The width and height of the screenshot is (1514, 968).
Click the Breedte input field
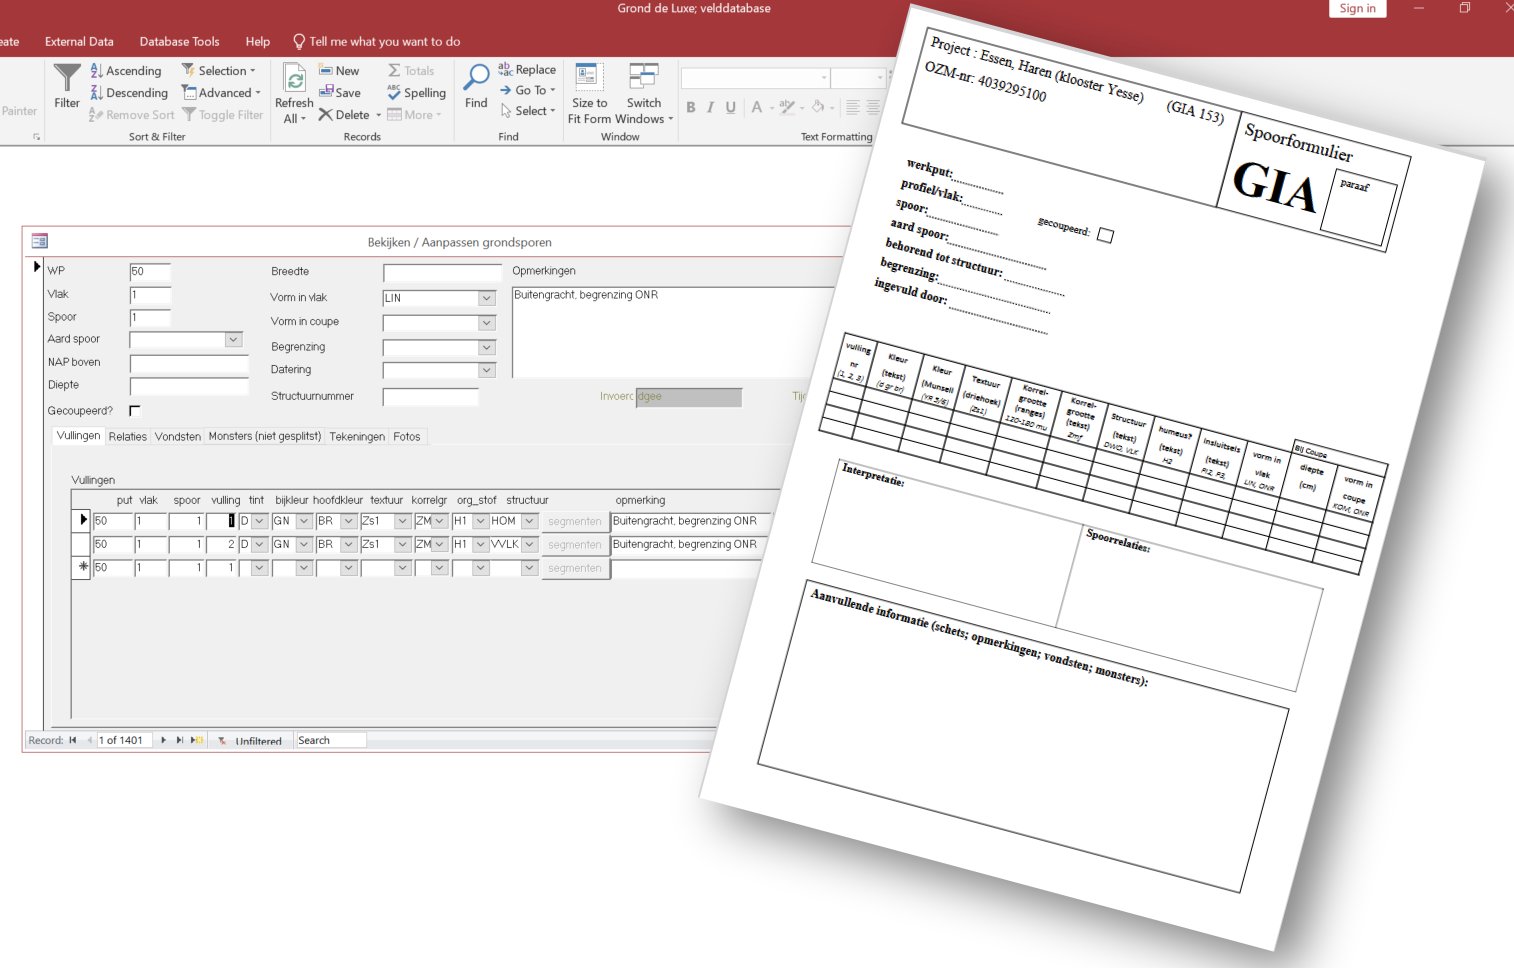(x=442, y=272)
